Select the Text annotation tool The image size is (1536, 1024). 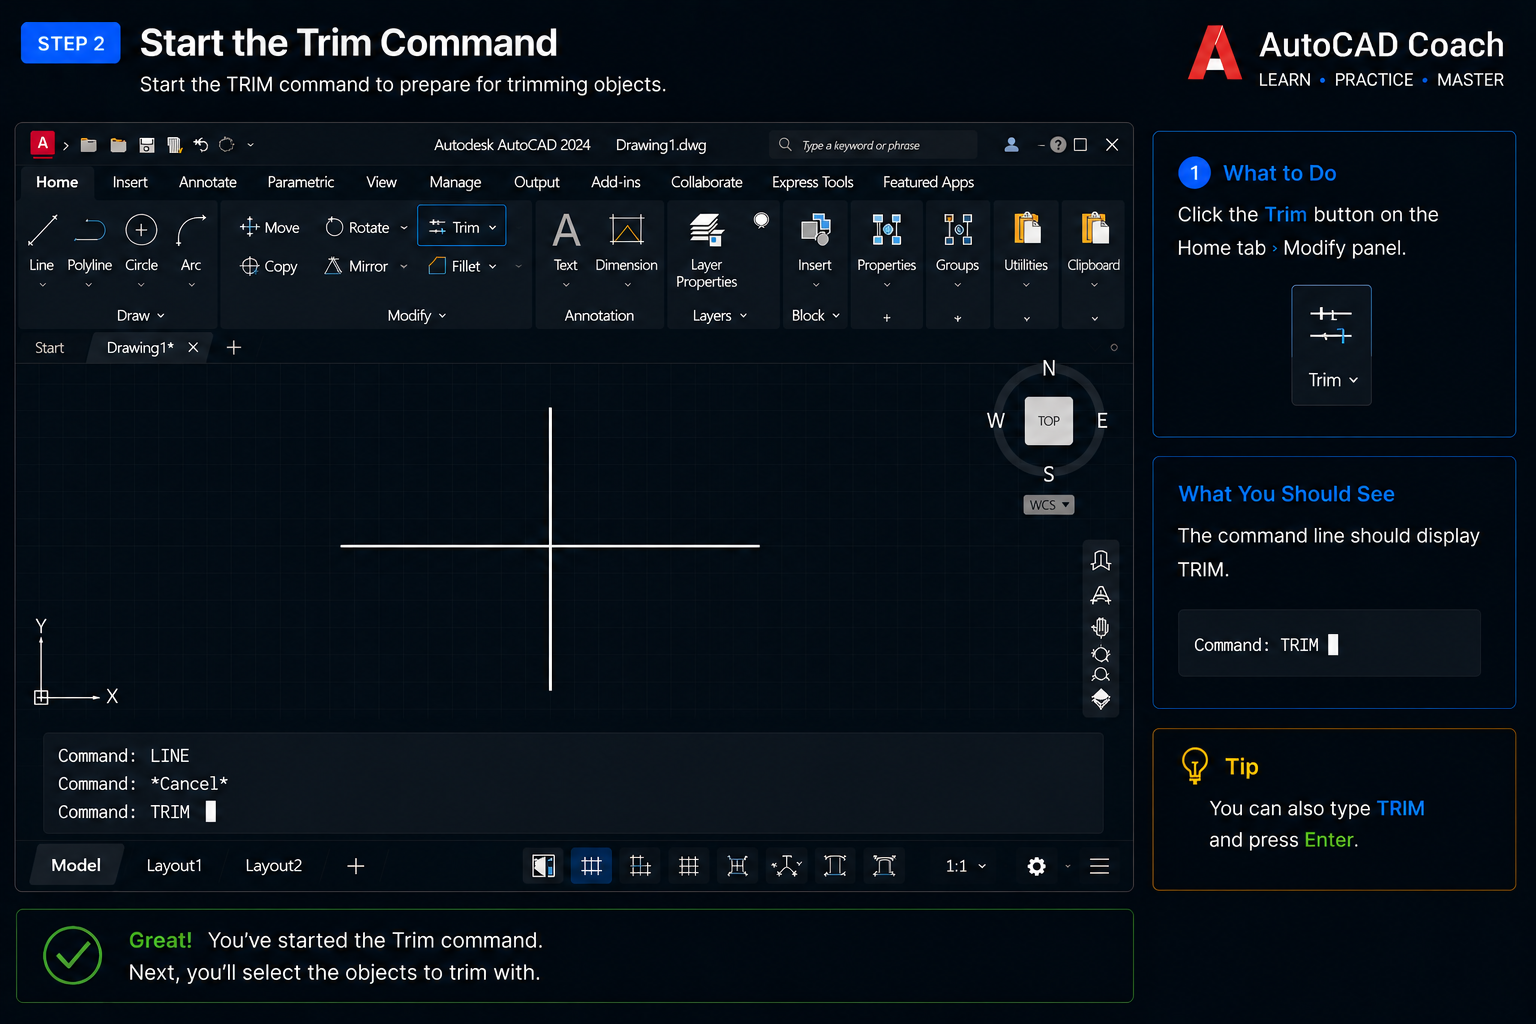tap(566, 241)
